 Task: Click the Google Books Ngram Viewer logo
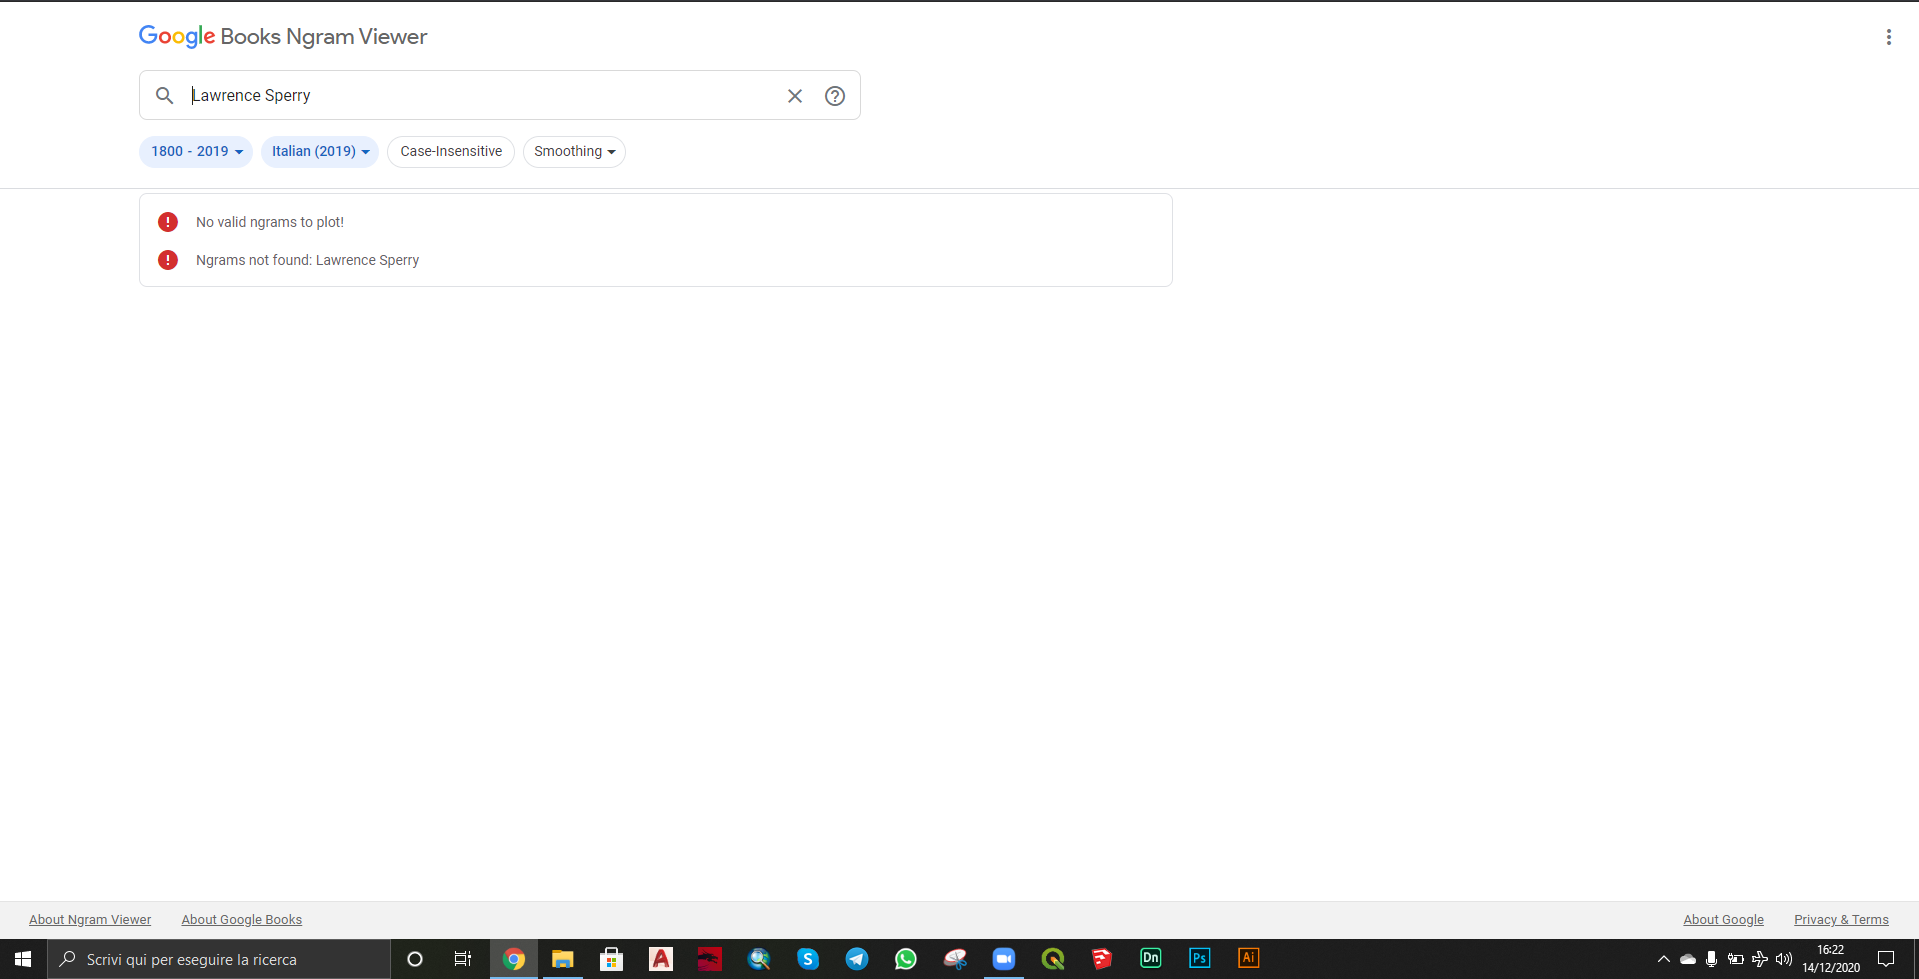click(x=283, y=37)
